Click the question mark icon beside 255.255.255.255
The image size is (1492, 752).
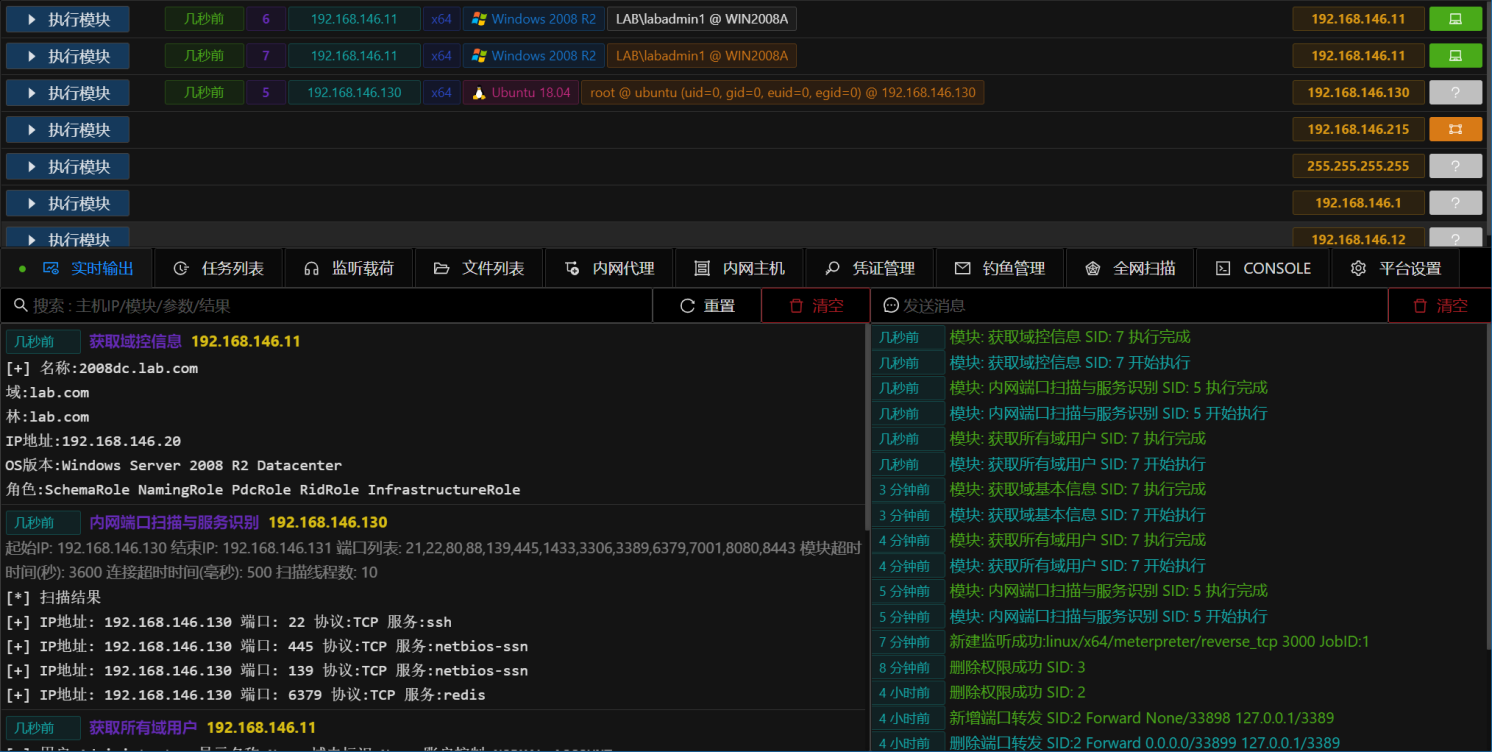(1456, 165)
